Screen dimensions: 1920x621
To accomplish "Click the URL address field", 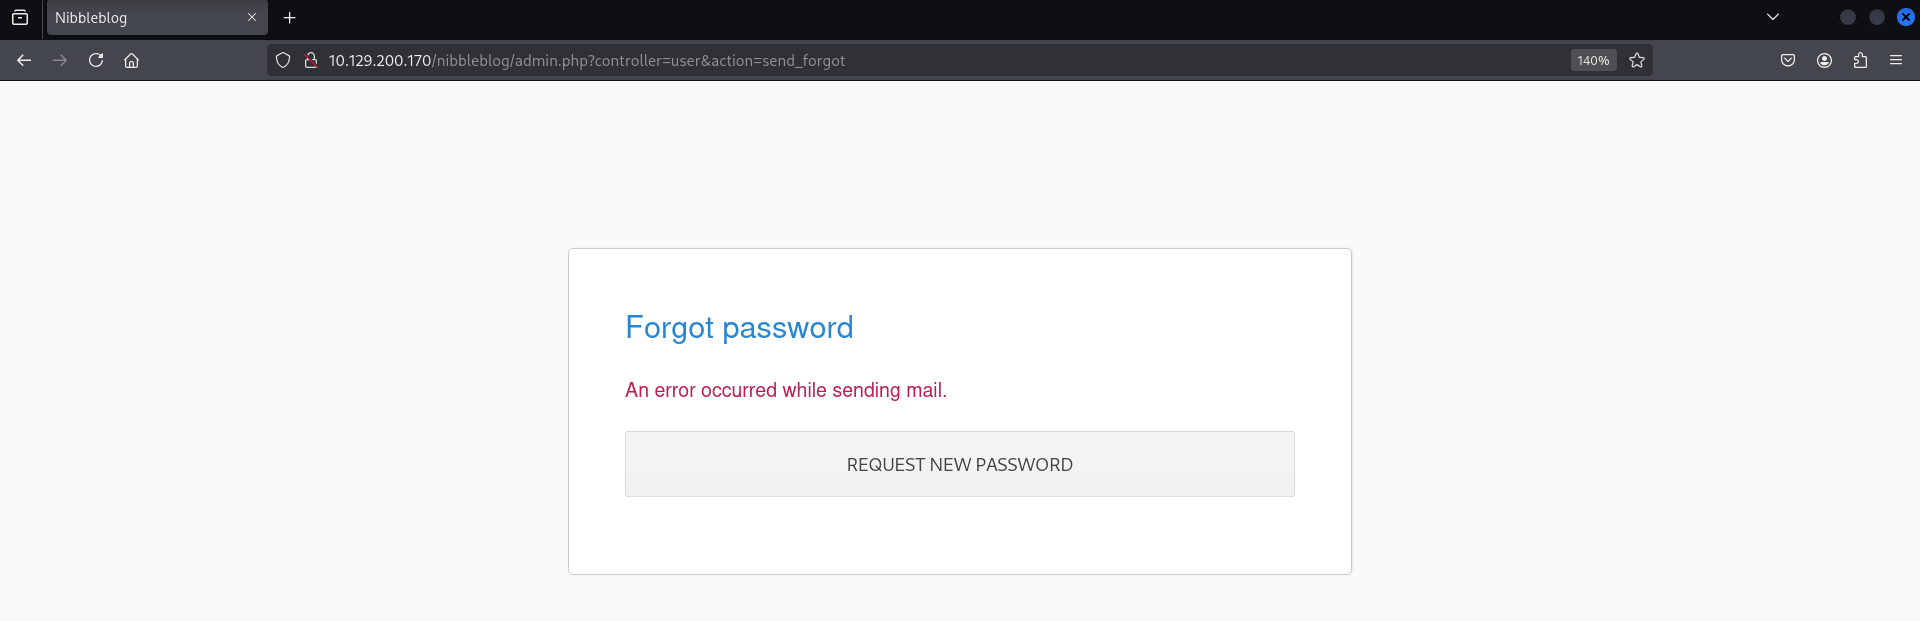I will [x=900, y=60].
